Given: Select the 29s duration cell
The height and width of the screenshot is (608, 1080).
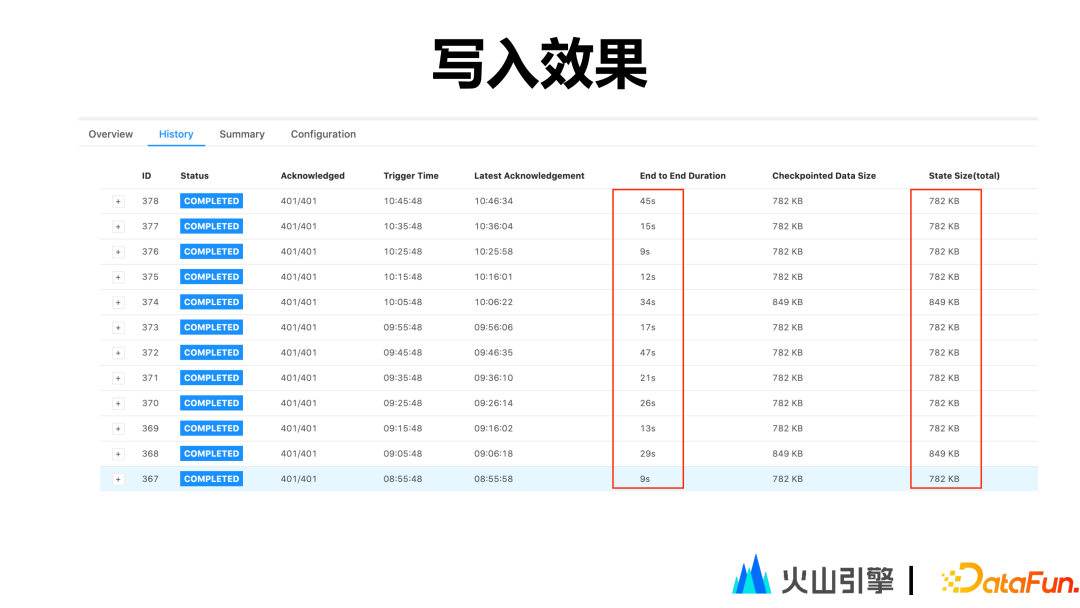Looking at the screenshot, I should pyautogui.click(x=647, y=454).
